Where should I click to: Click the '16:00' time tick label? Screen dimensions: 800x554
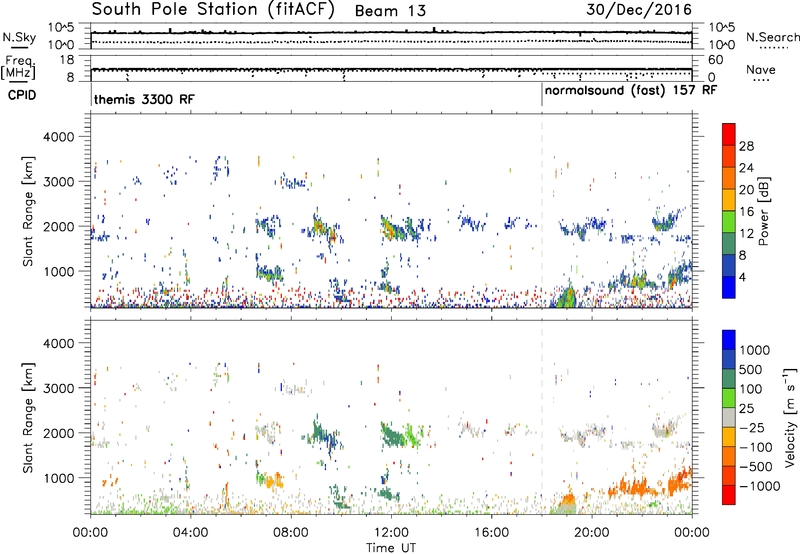(x=491, y=533)
